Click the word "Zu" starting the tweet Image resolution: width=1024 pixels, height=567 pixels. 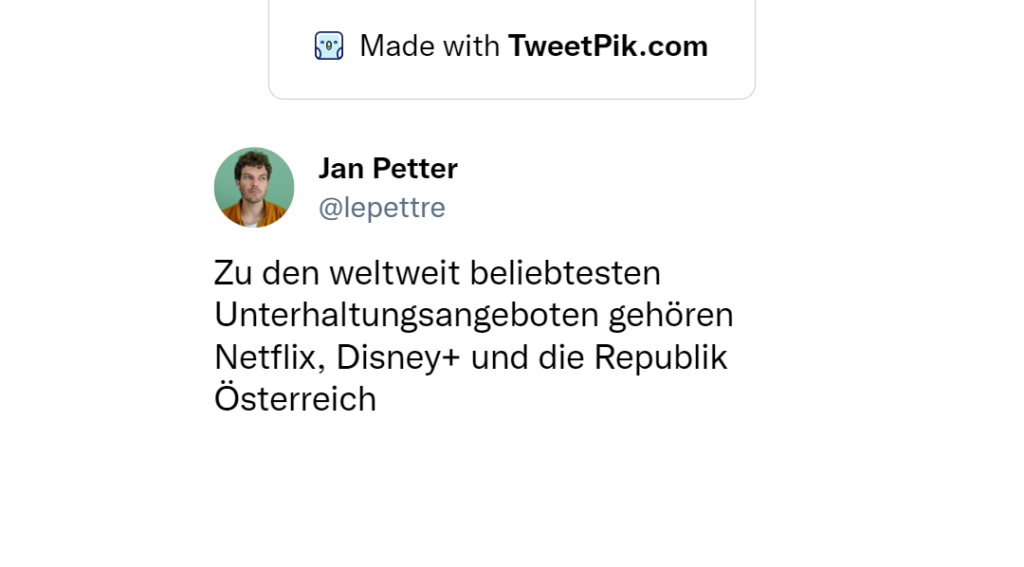pyautogui.click(x=231, y=273)
